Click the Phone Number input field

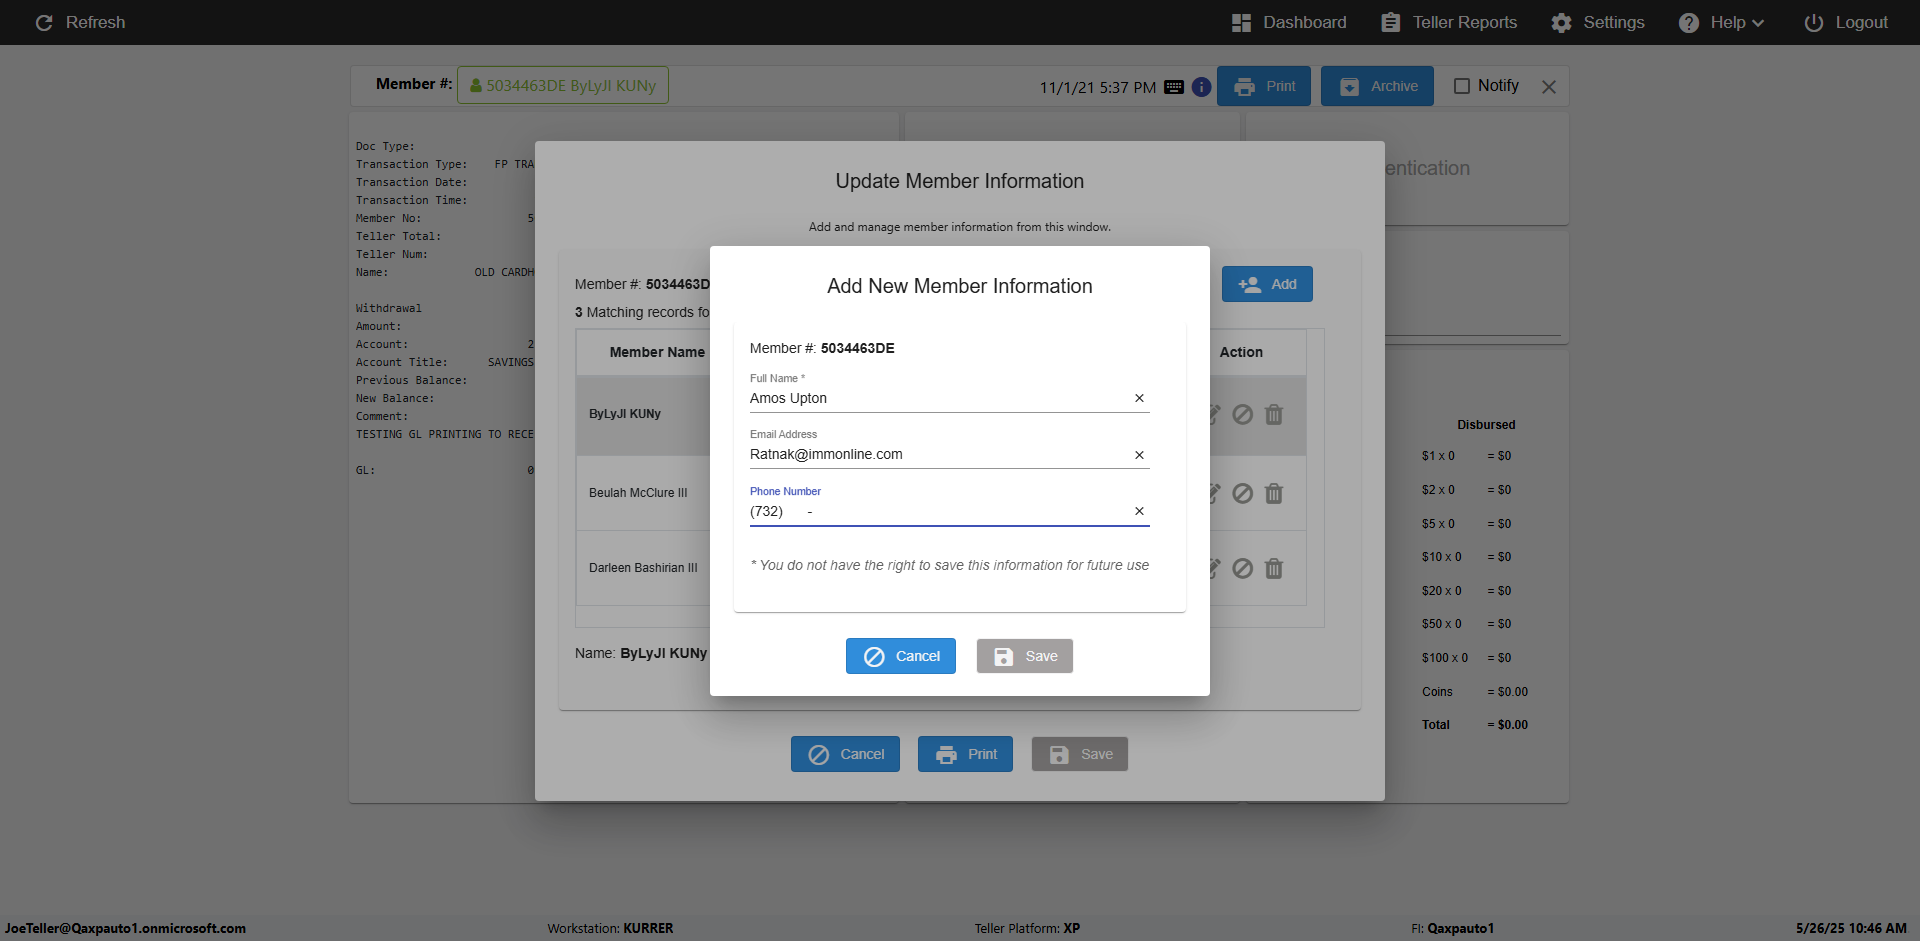[x=938, y=511]
